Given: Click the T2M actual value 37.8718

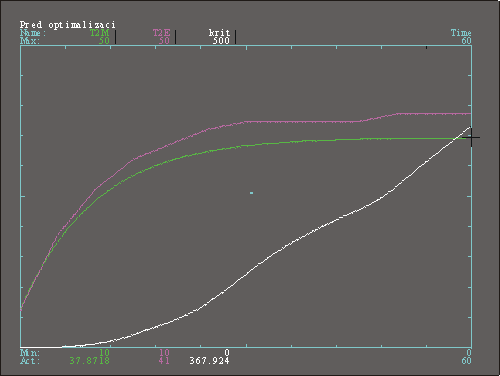Looking at the screenshot, I should 89,360.
